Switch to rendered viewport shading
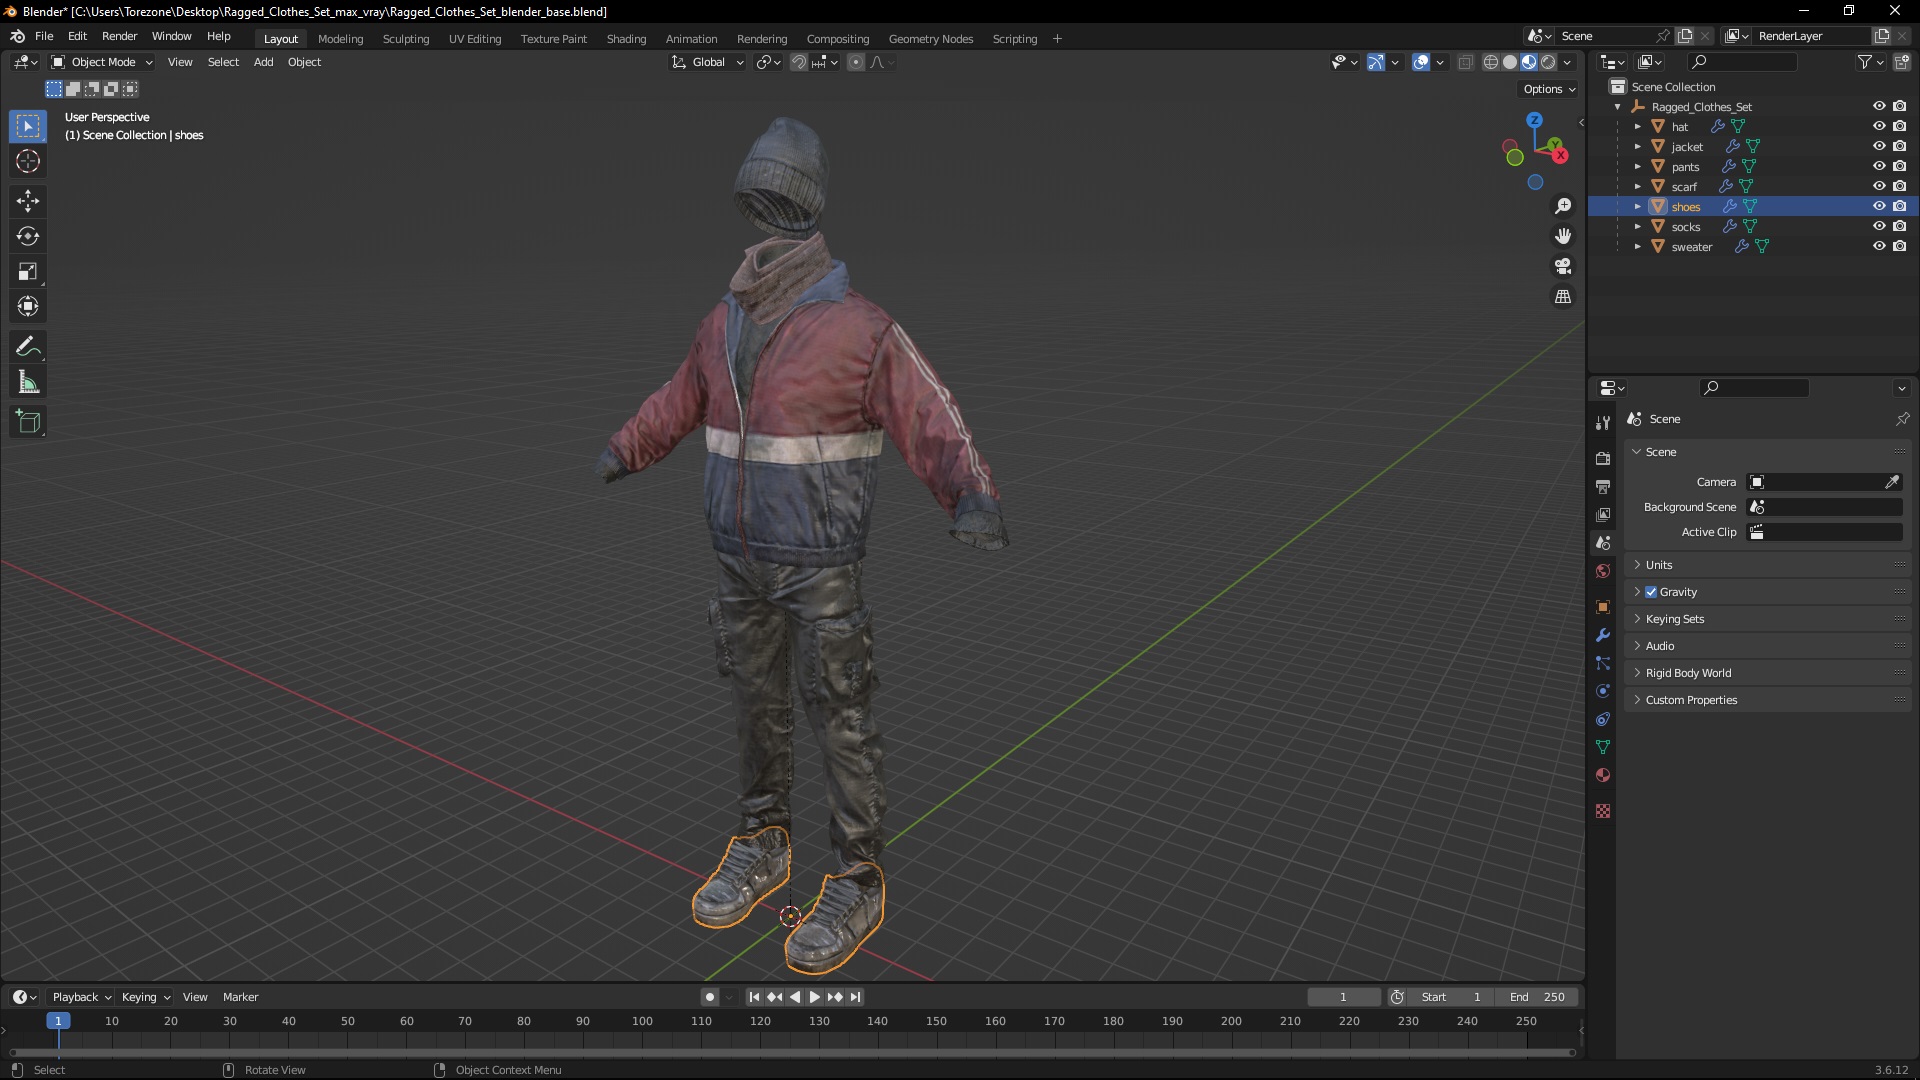 (x=1548, y=62)
